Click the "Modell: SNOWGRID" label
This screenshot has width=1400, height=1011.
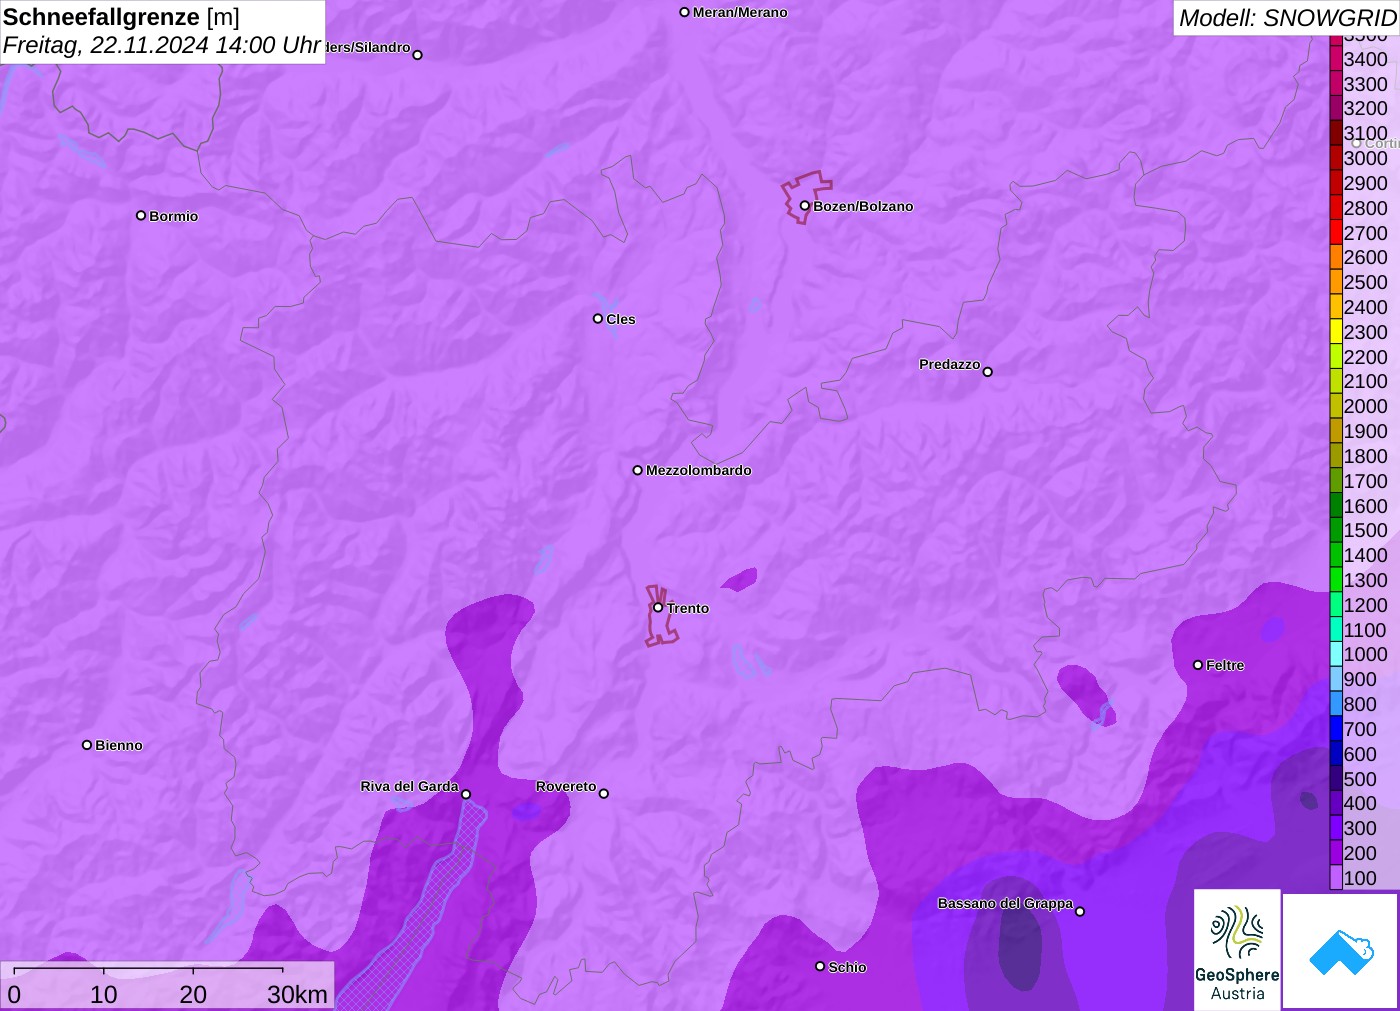(1287, 18)
